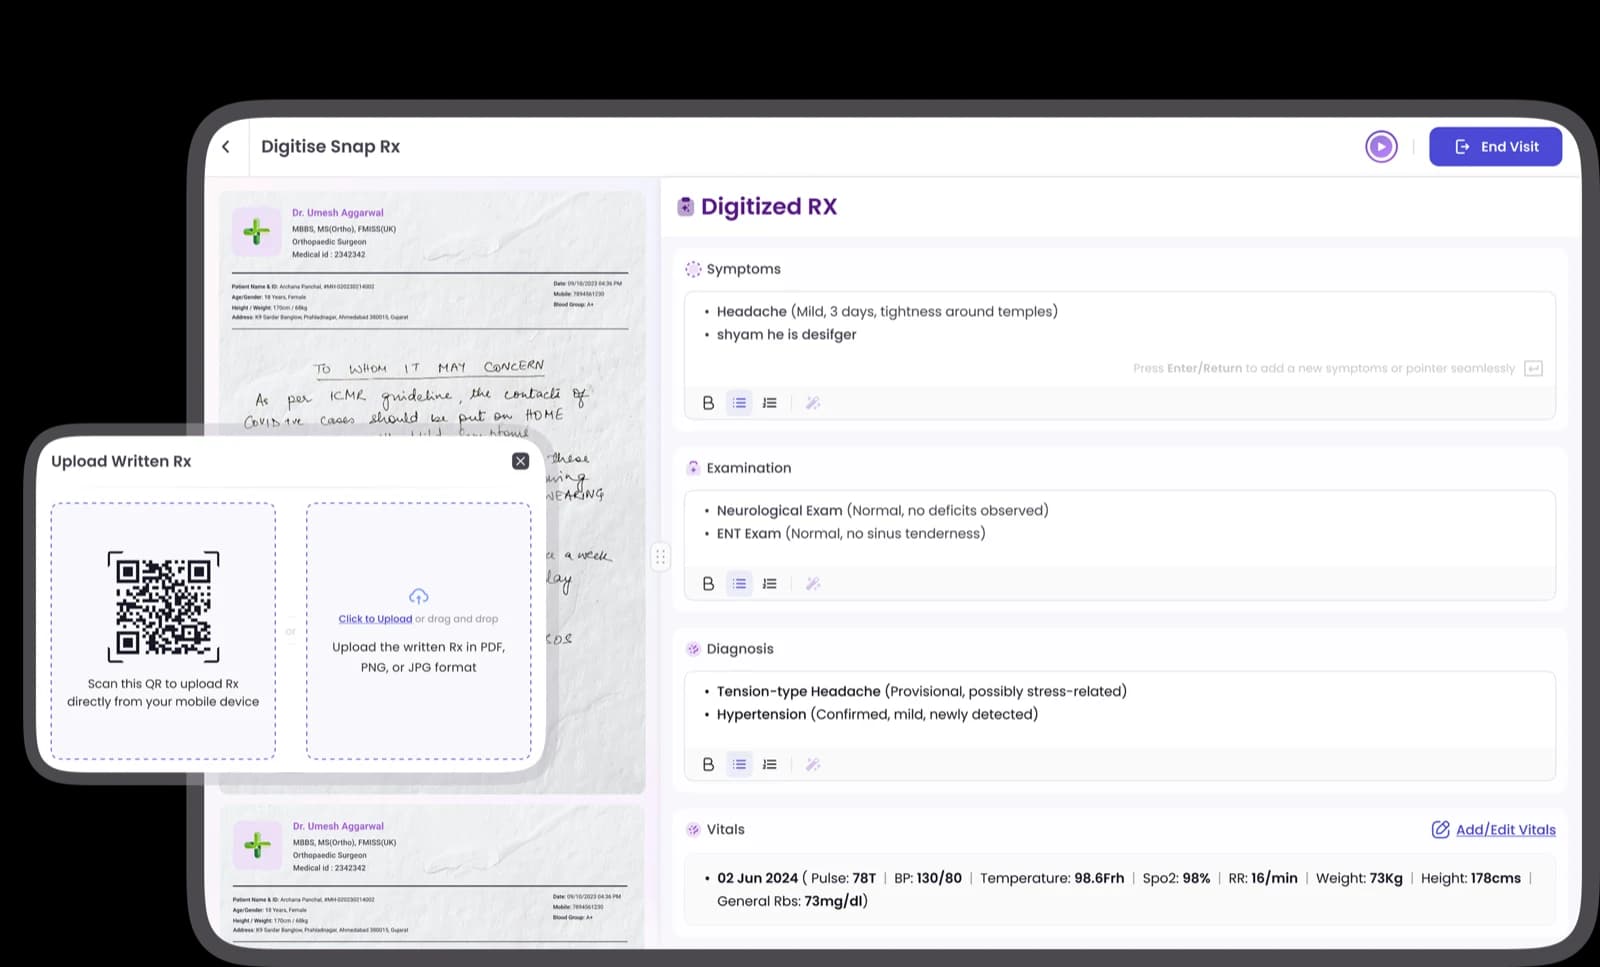Click the green cross logo on first prescription

coord(257,233)
